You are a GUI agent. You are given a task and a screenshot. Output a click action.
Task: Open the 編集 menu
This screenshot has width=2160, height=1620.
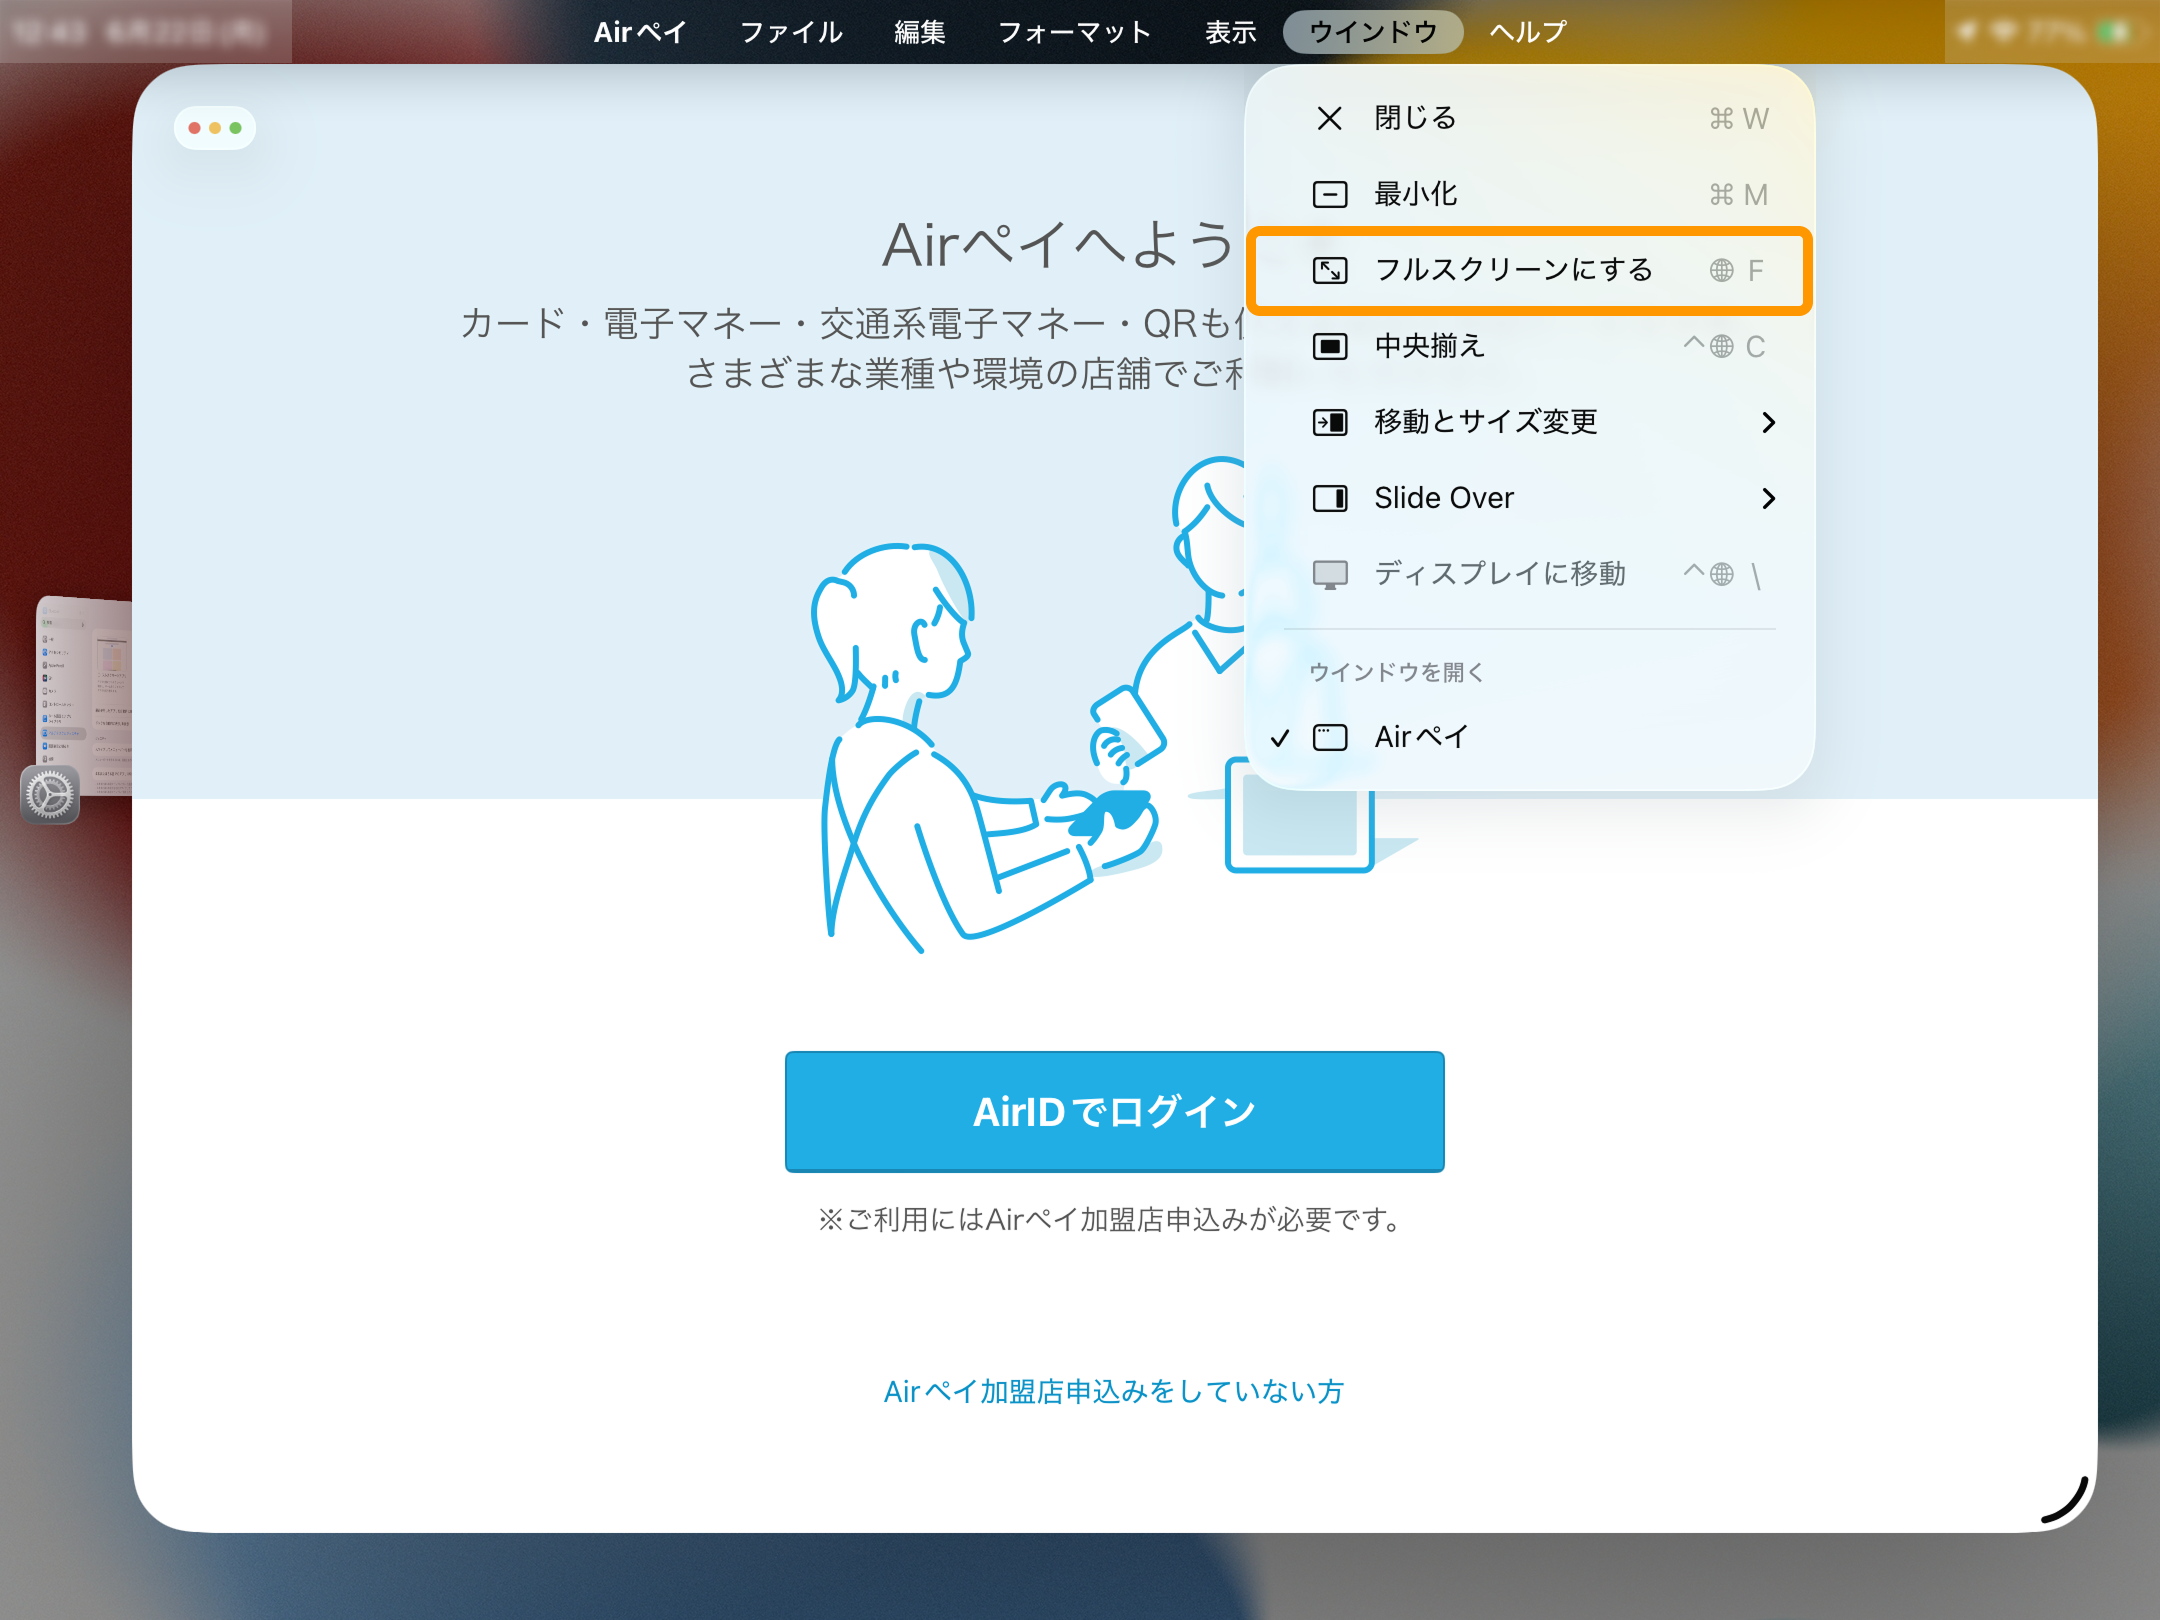(x=919, y=32)
